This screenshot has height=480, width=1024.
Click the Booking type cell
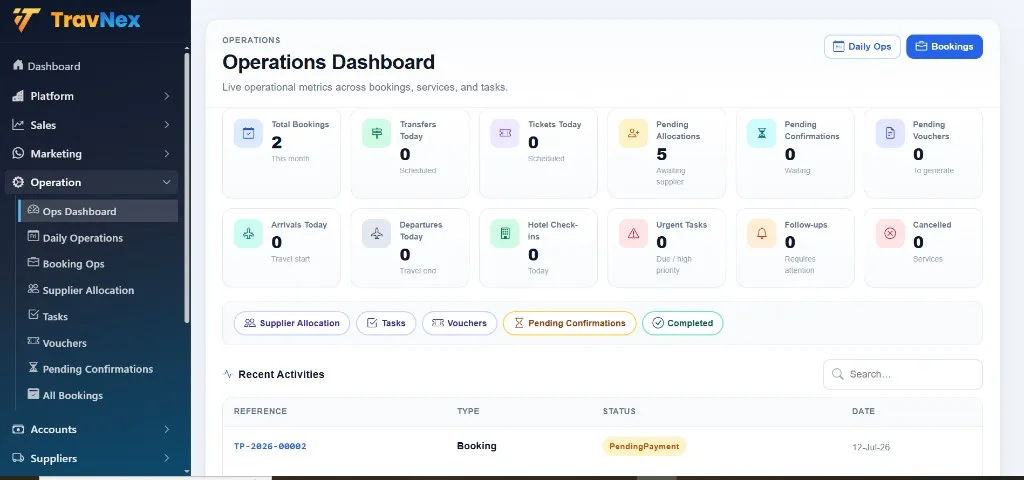pos(477,446)
